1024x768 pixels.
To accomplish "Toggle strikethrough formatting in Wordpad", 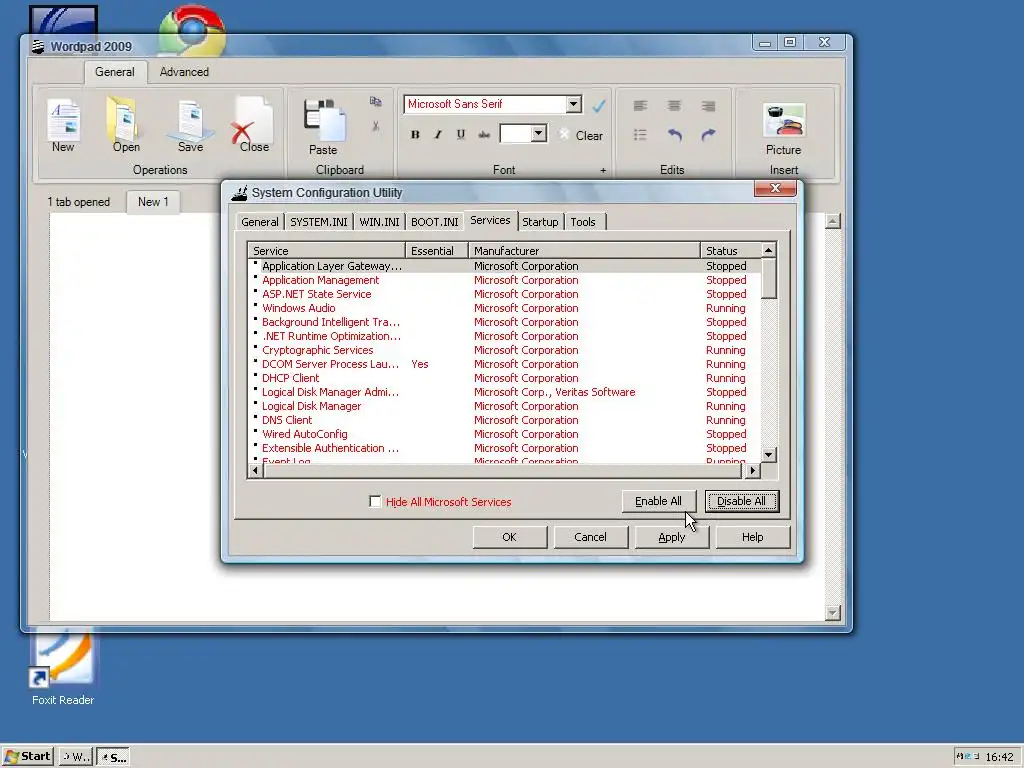I will pos(484,135).
